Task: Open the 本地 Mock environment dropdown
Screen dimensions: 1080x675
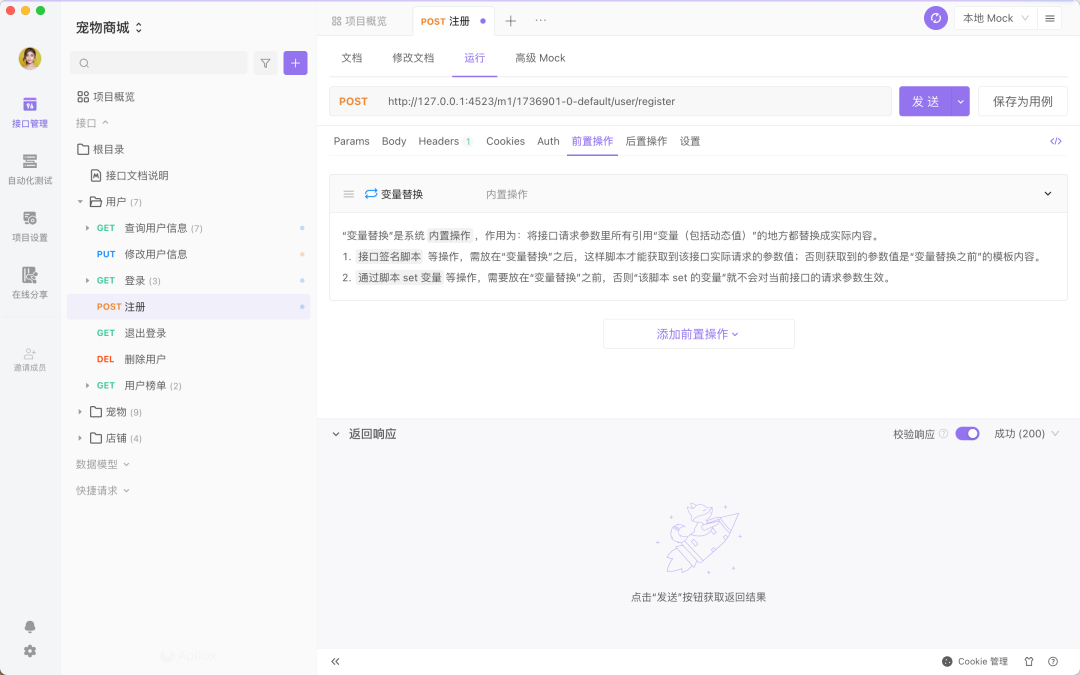Action: coord(994,17)
